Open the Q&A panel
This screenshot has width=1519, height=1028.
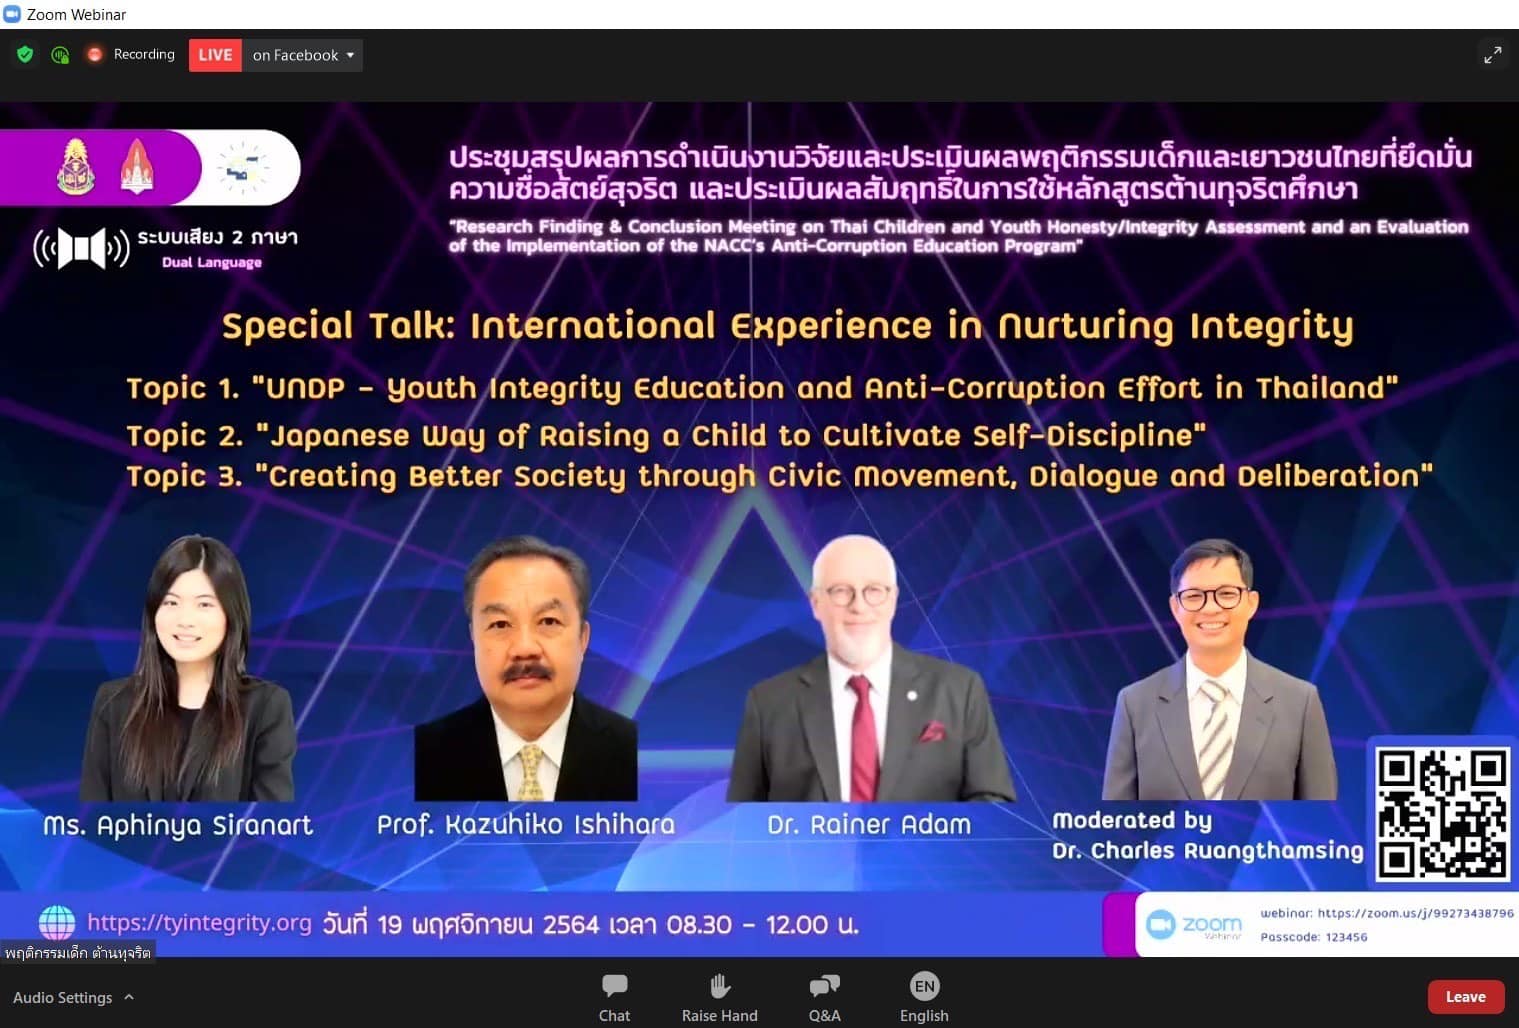(824, 998)
